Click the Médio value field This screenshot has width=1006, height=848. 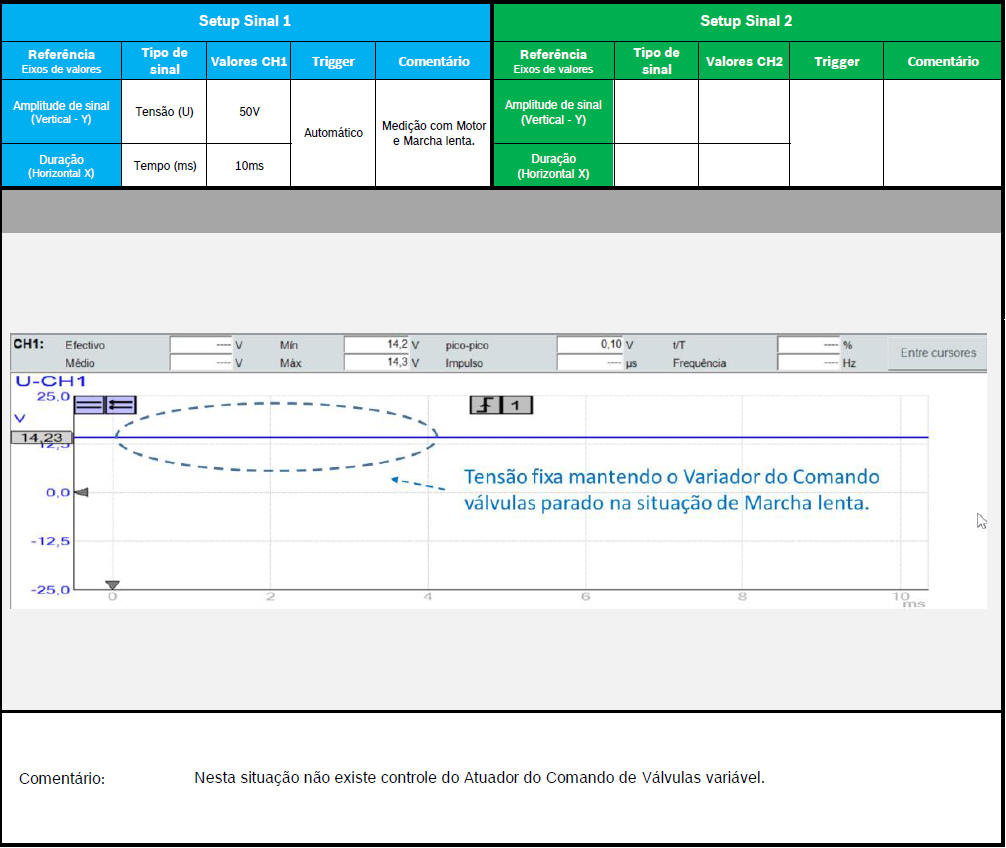201,363
